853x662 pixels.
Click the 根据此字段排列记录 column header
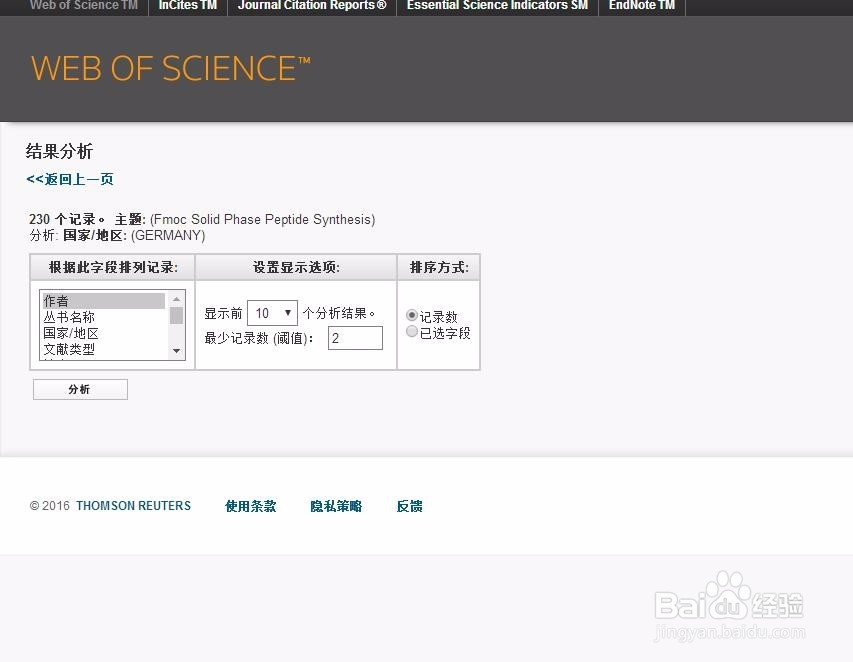(113, 267)
